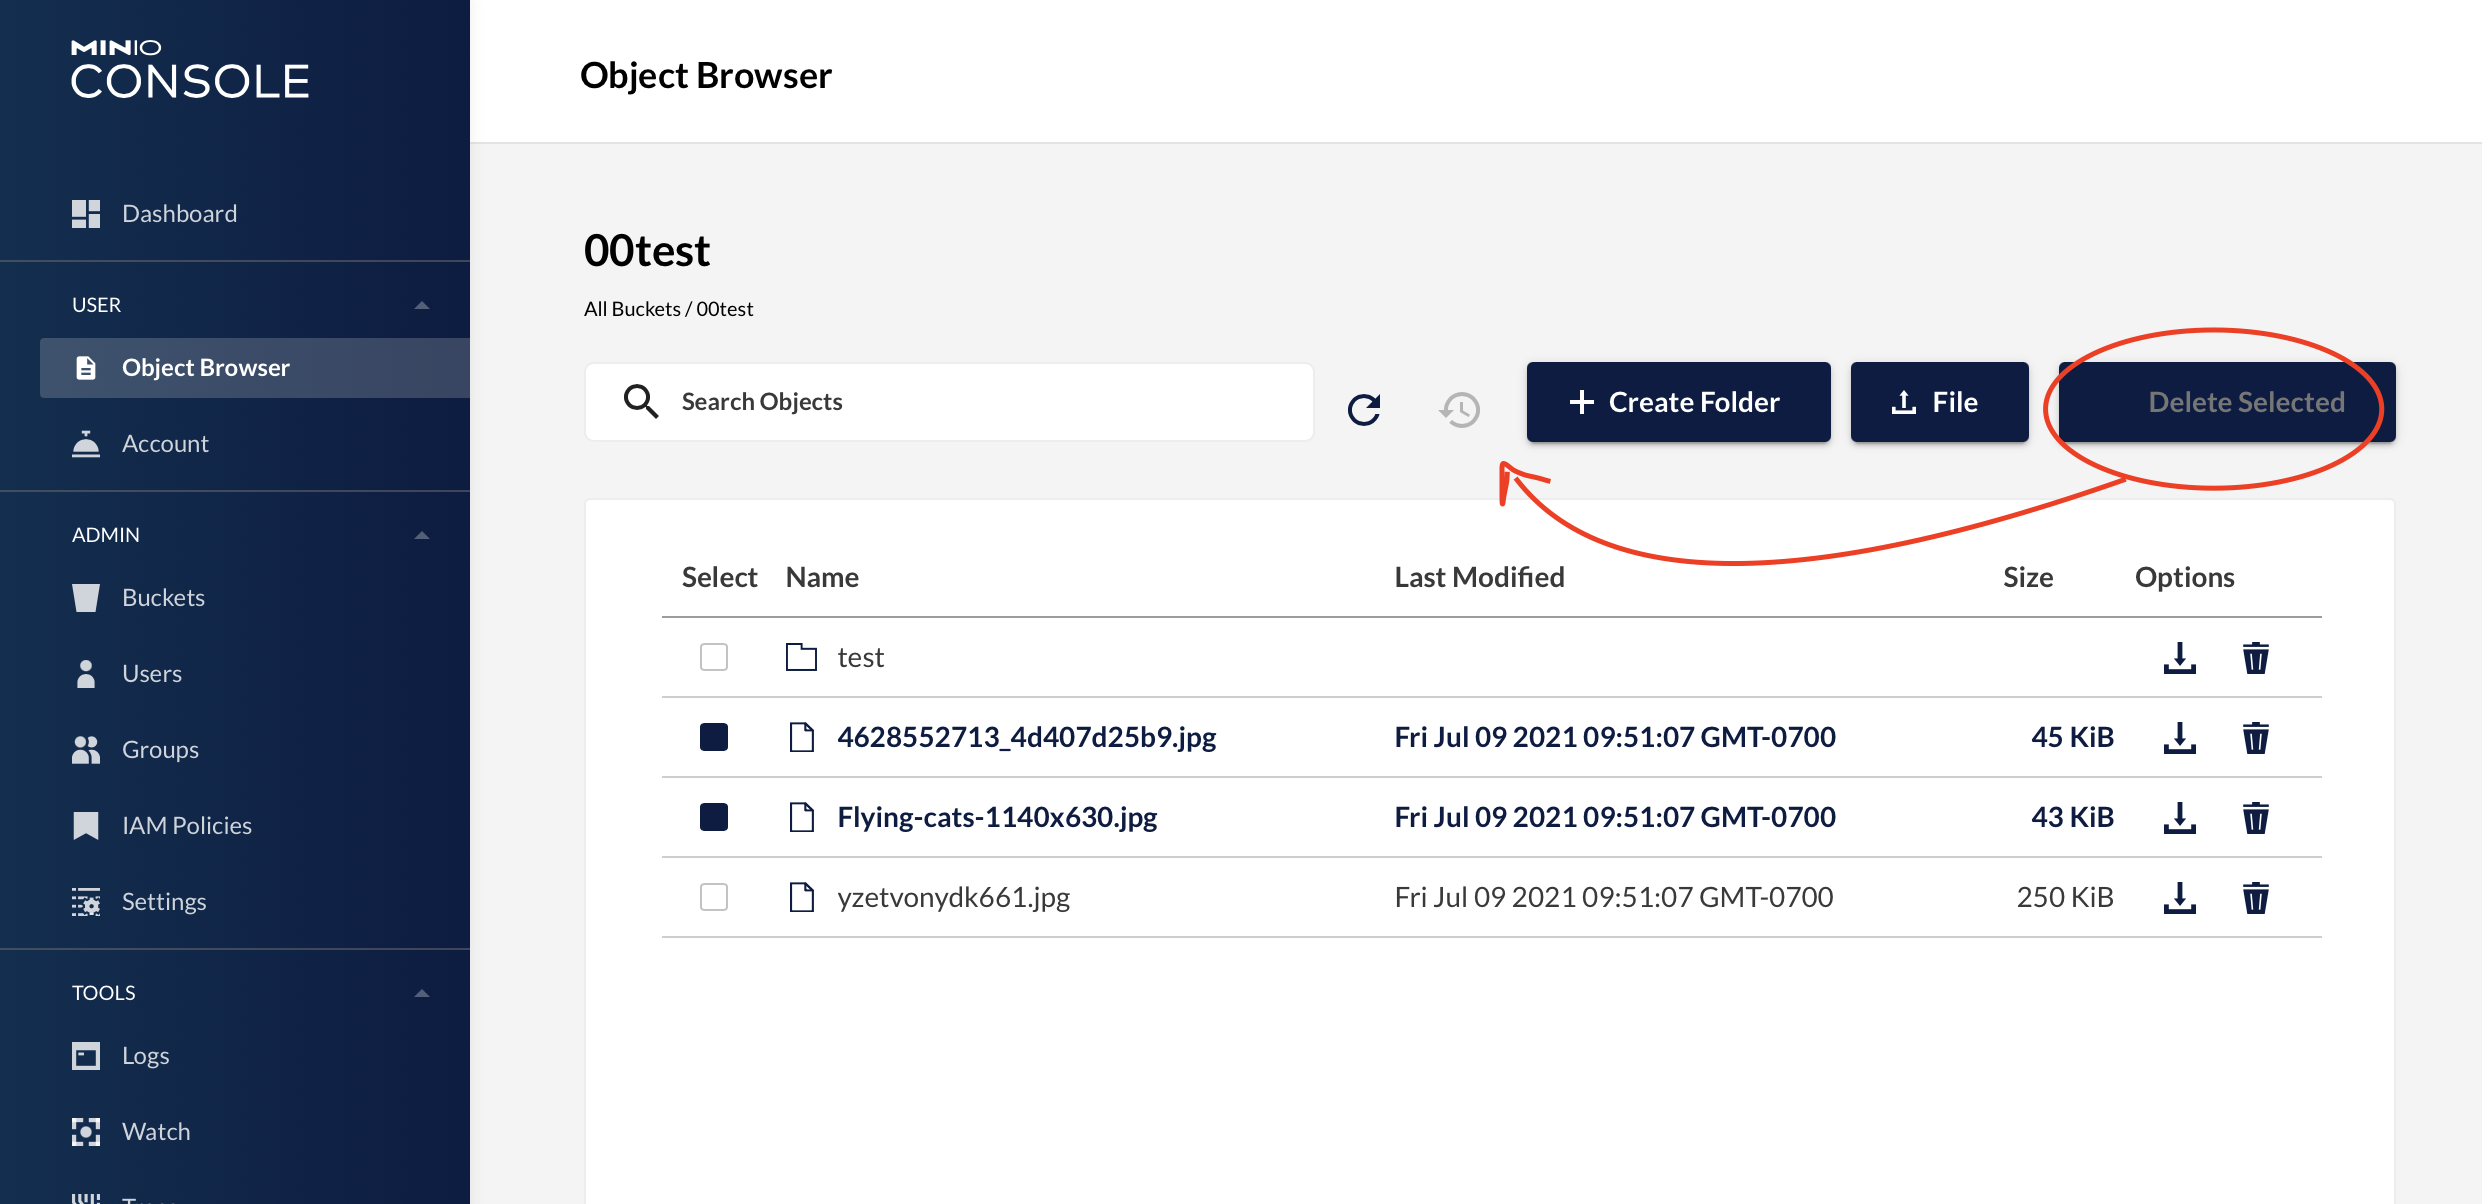Click the search magnifier icon
Image resolution: width=2482 pixels, height=1204 pixels.
(640, 402)
